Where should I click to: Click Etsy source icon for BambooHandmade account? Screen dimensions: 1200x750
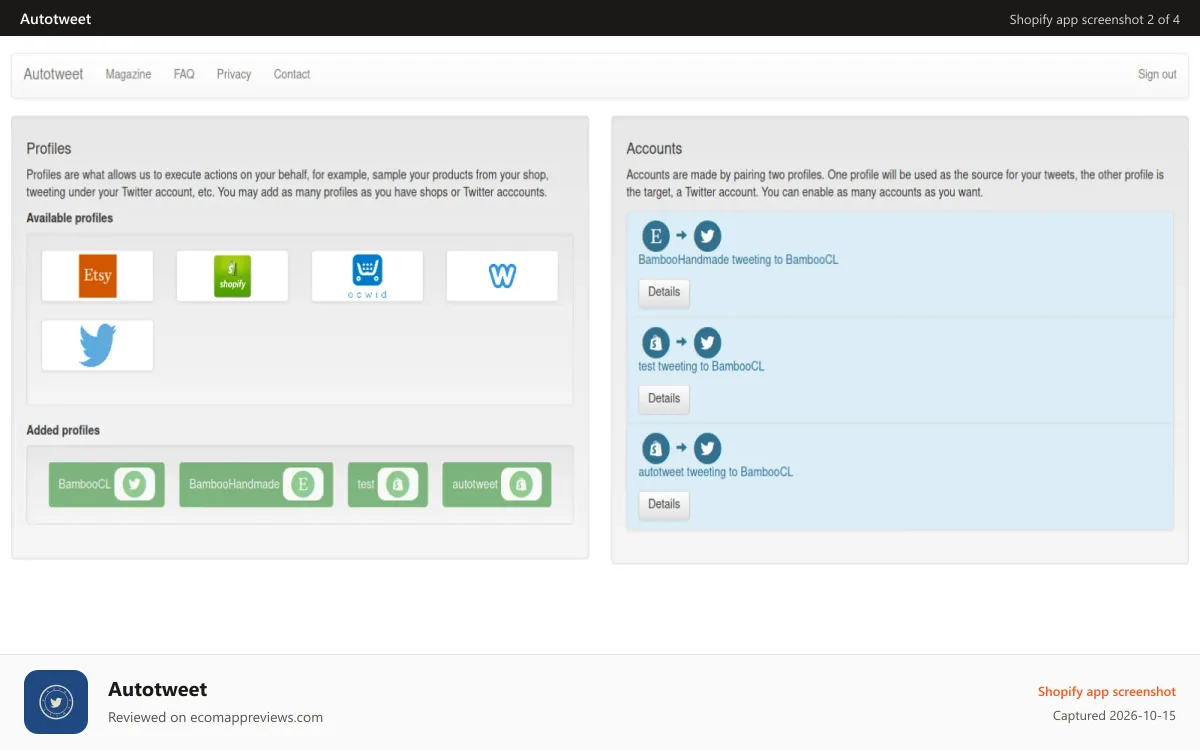pos(656,236)
